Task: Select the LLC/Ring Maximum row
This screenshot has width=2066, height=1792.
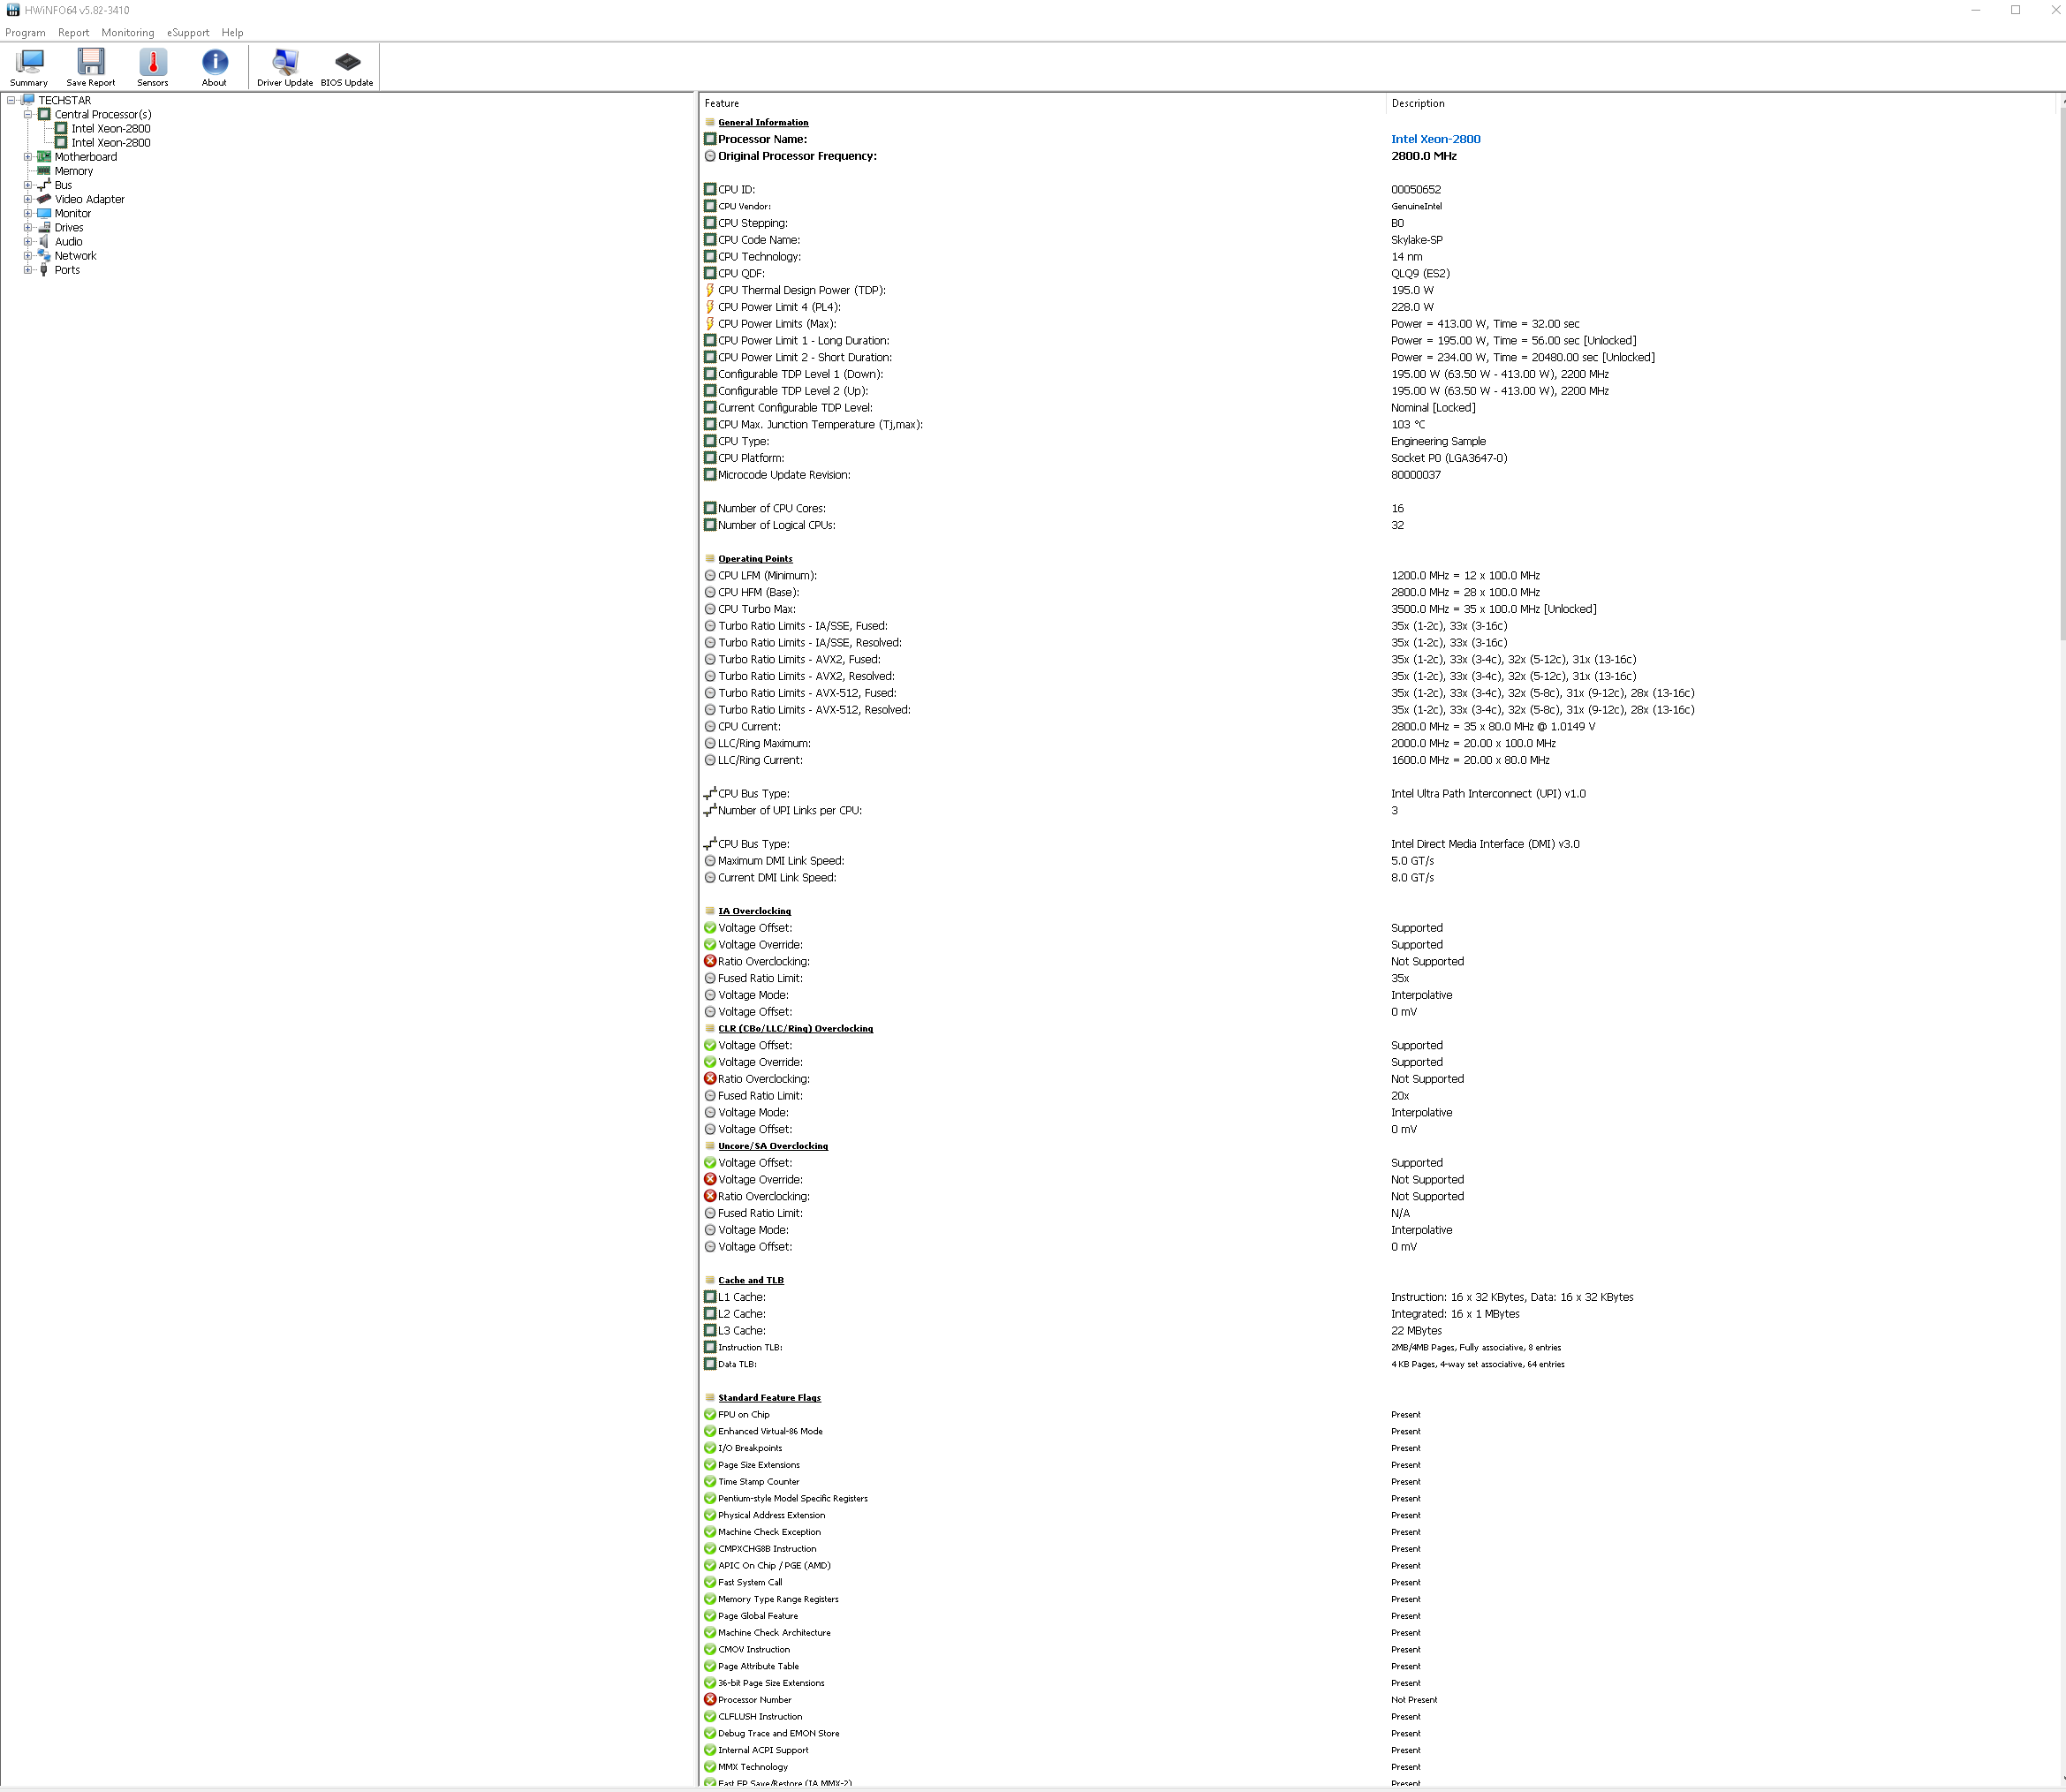Action: point(1378,743)
